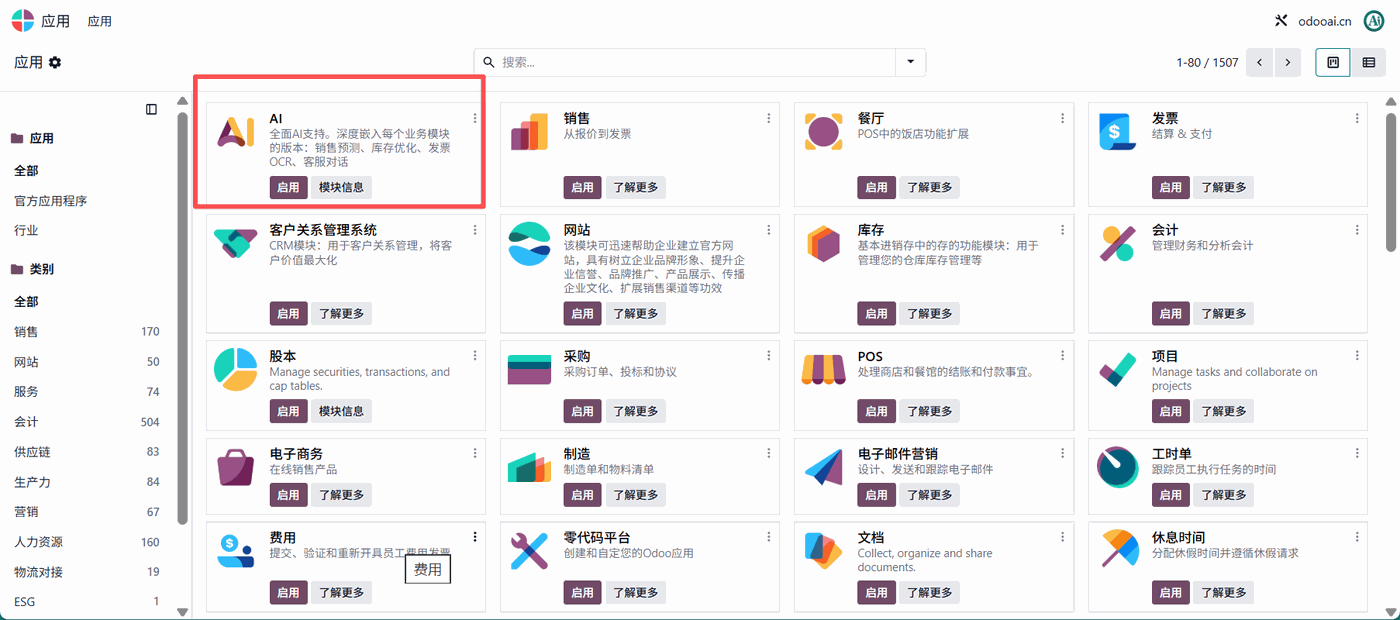Image resolution: width=1400 pixels, height=620 pixels.
Task: Switch to kanban view
Action: coord(1333,62)
